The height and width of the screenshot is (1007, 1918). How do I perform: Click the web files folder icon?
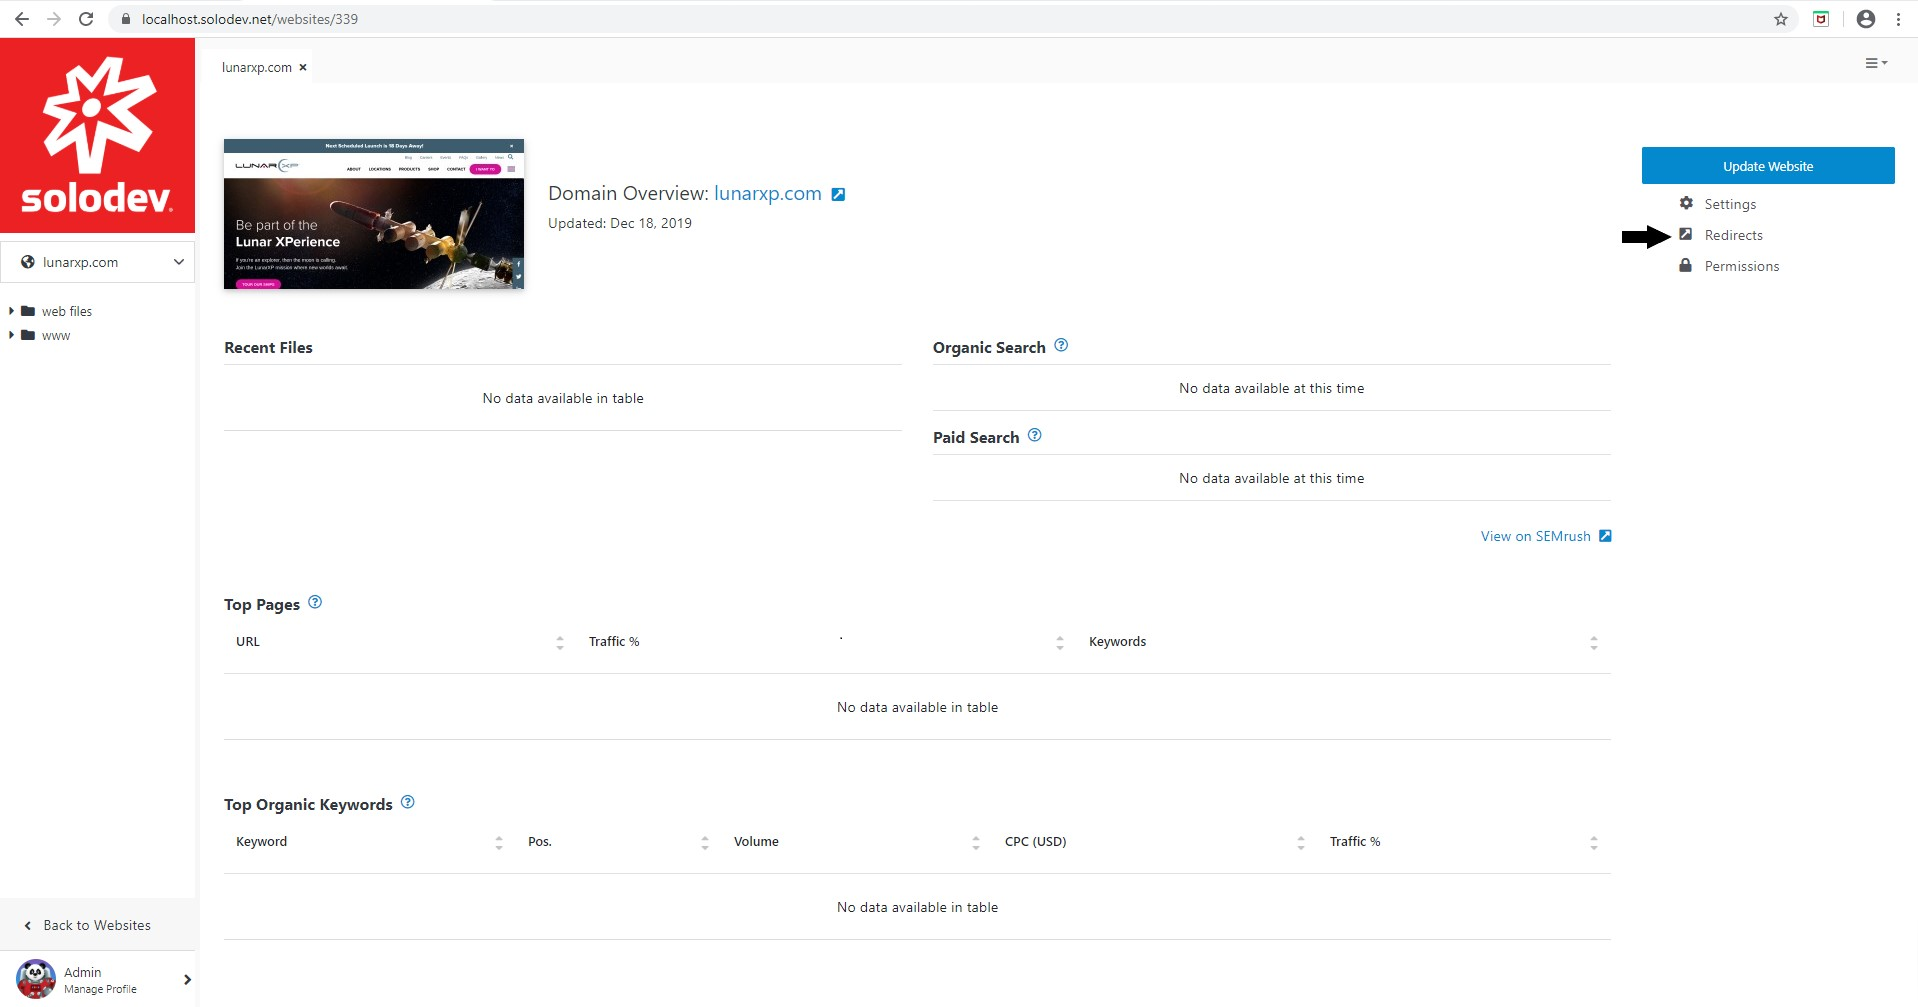coord(28,311)
